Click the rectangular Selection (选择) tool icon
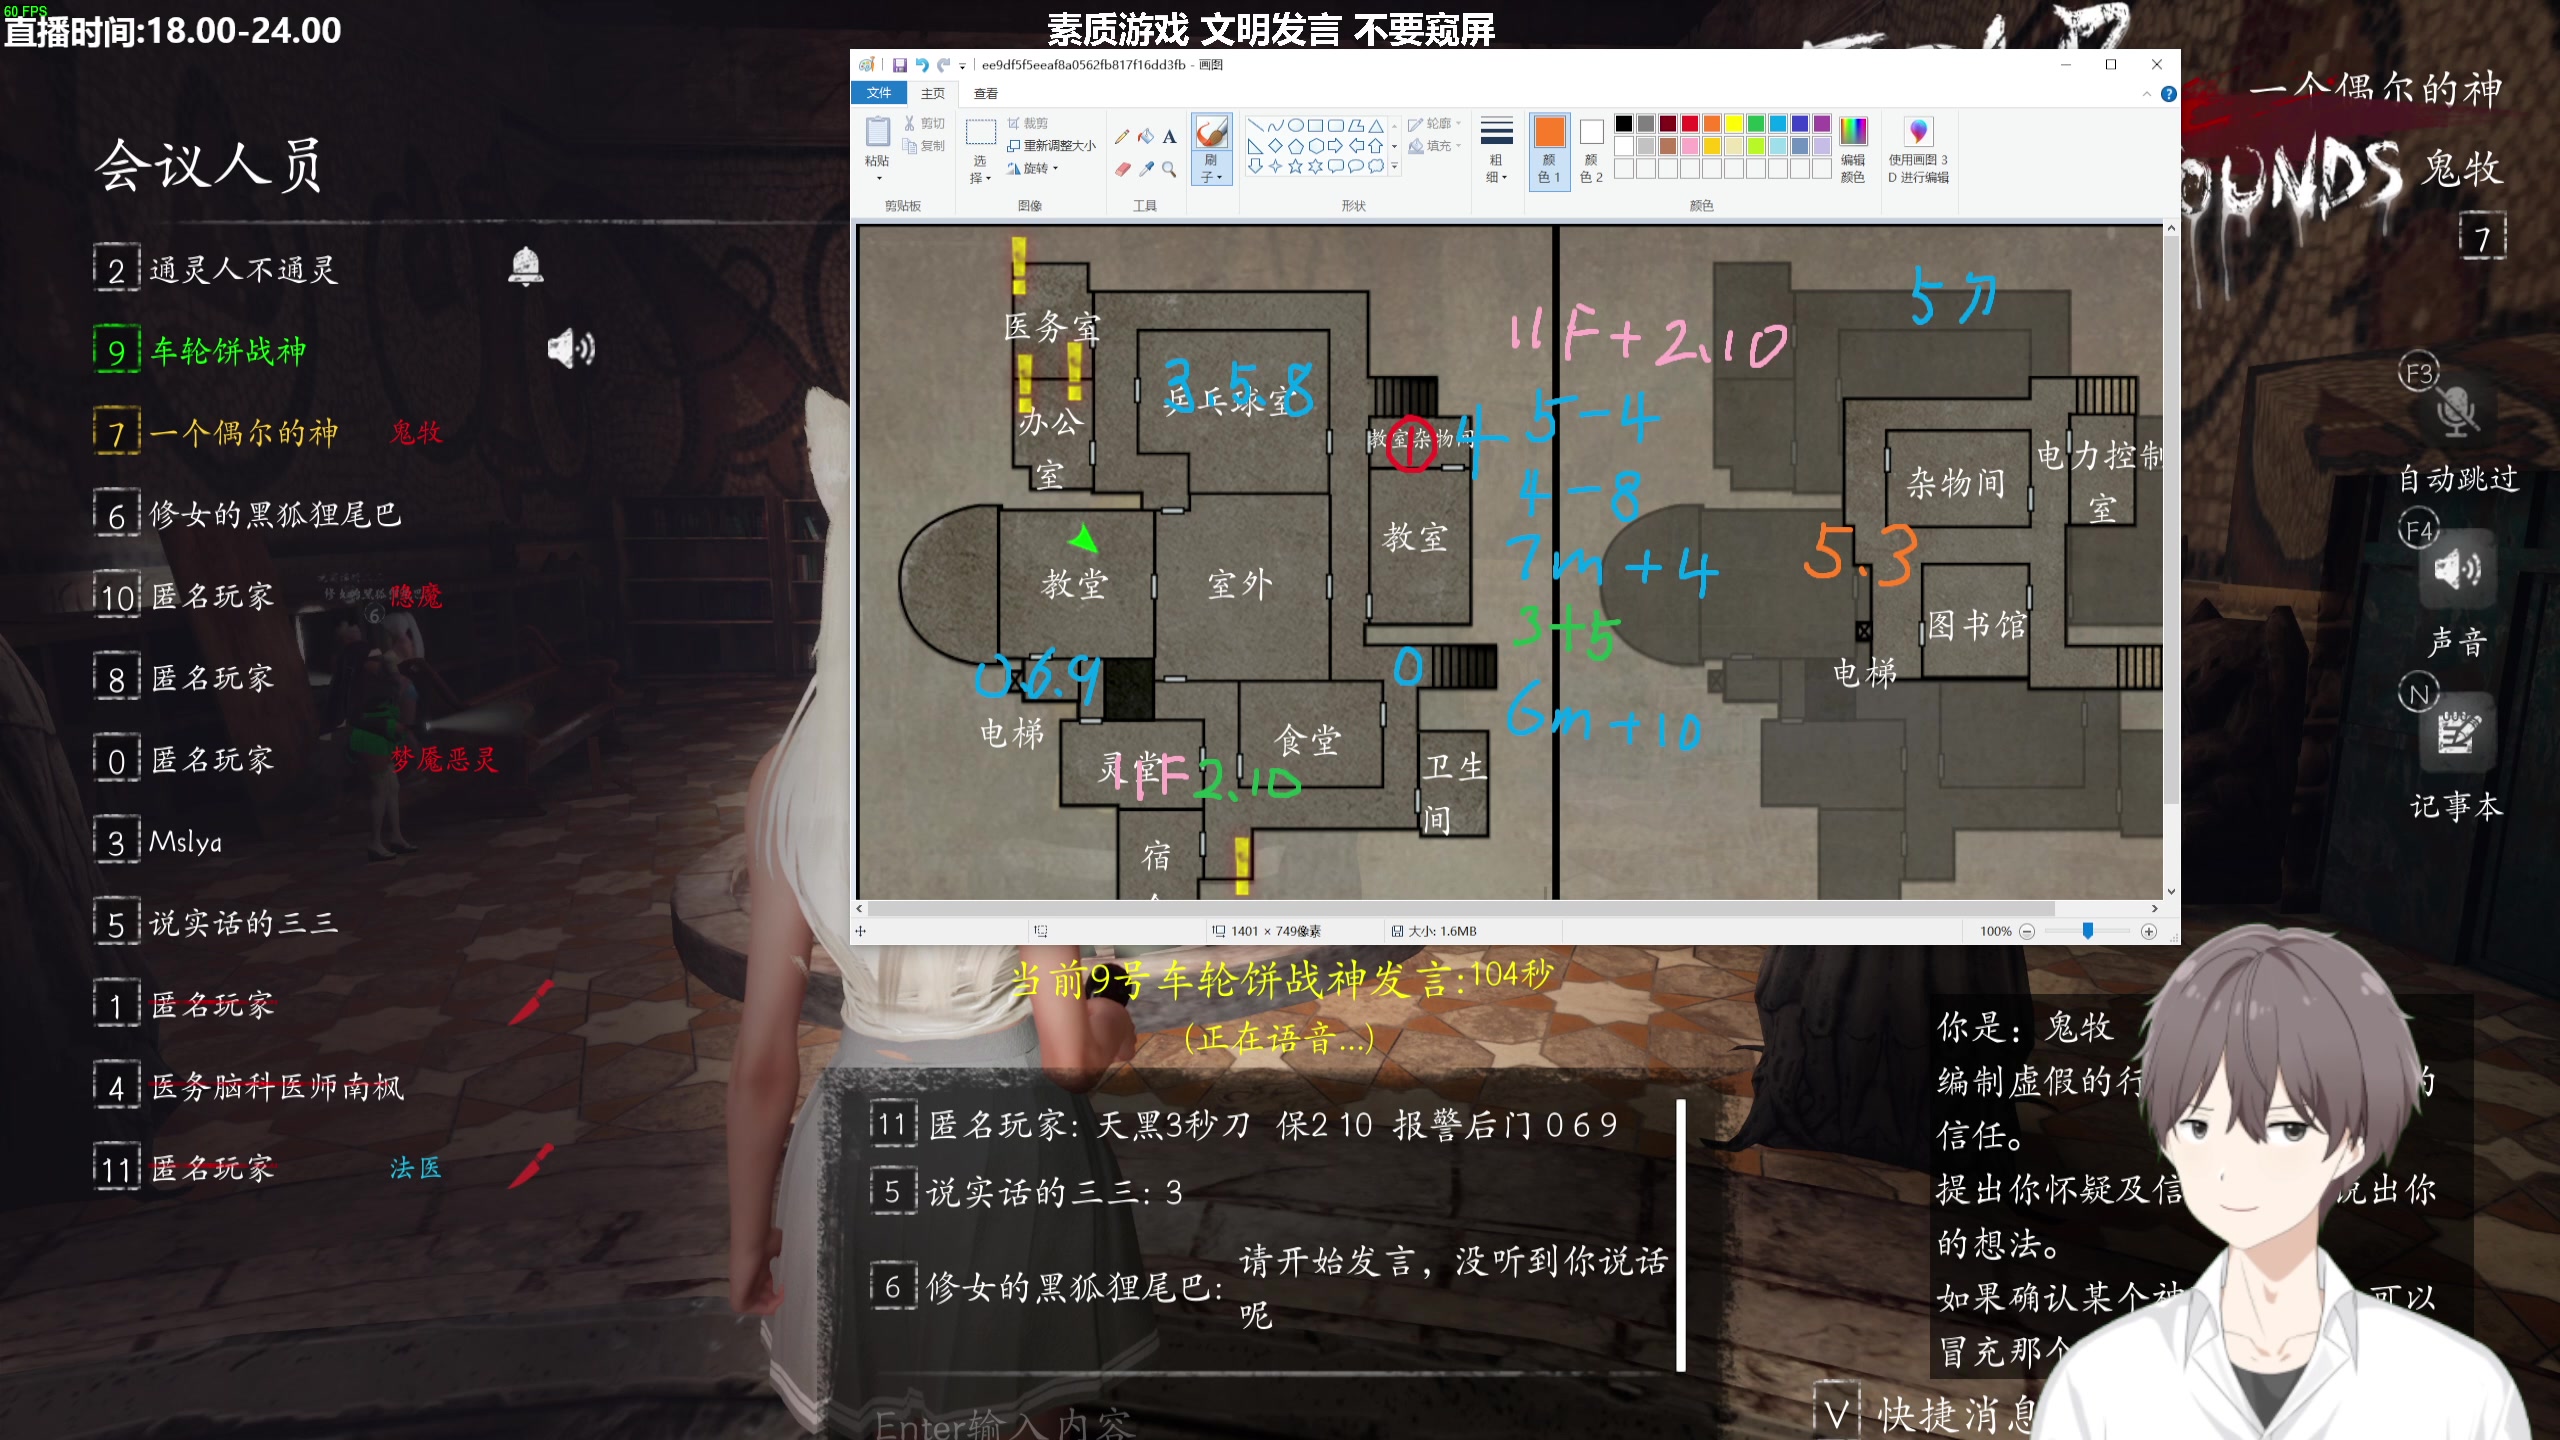 coord(980,133)
